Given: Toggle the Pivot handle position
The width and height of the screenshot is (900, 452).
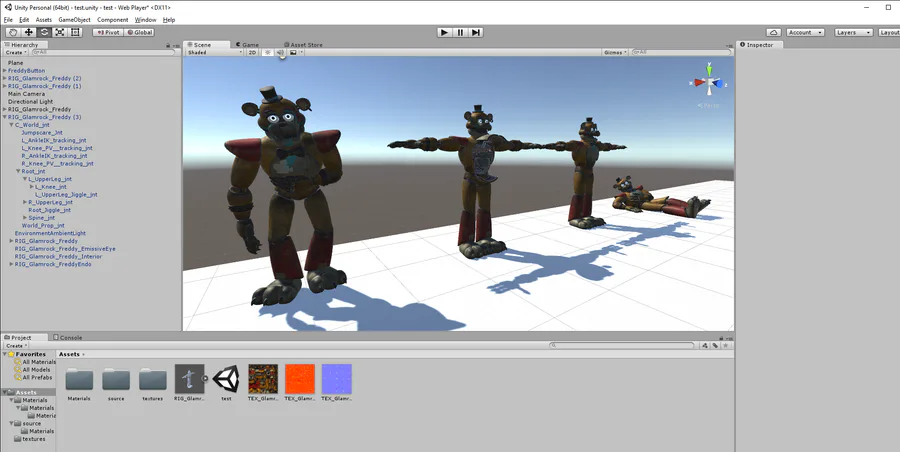Looking at the screenshot, I should (x=108, y=33).
